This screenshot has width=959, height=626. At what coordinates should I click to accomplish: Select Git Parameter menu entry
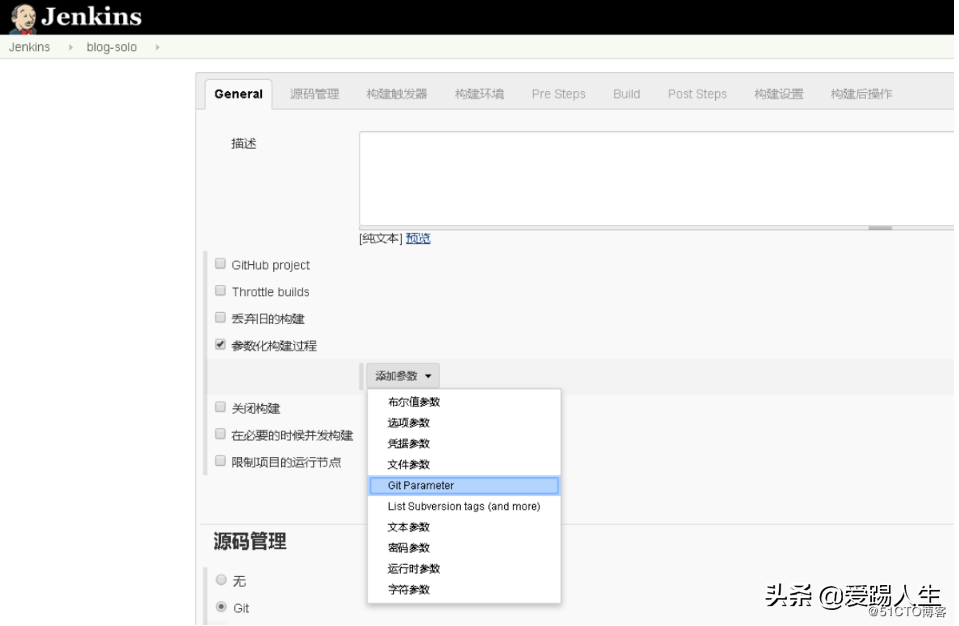(464, 485)
